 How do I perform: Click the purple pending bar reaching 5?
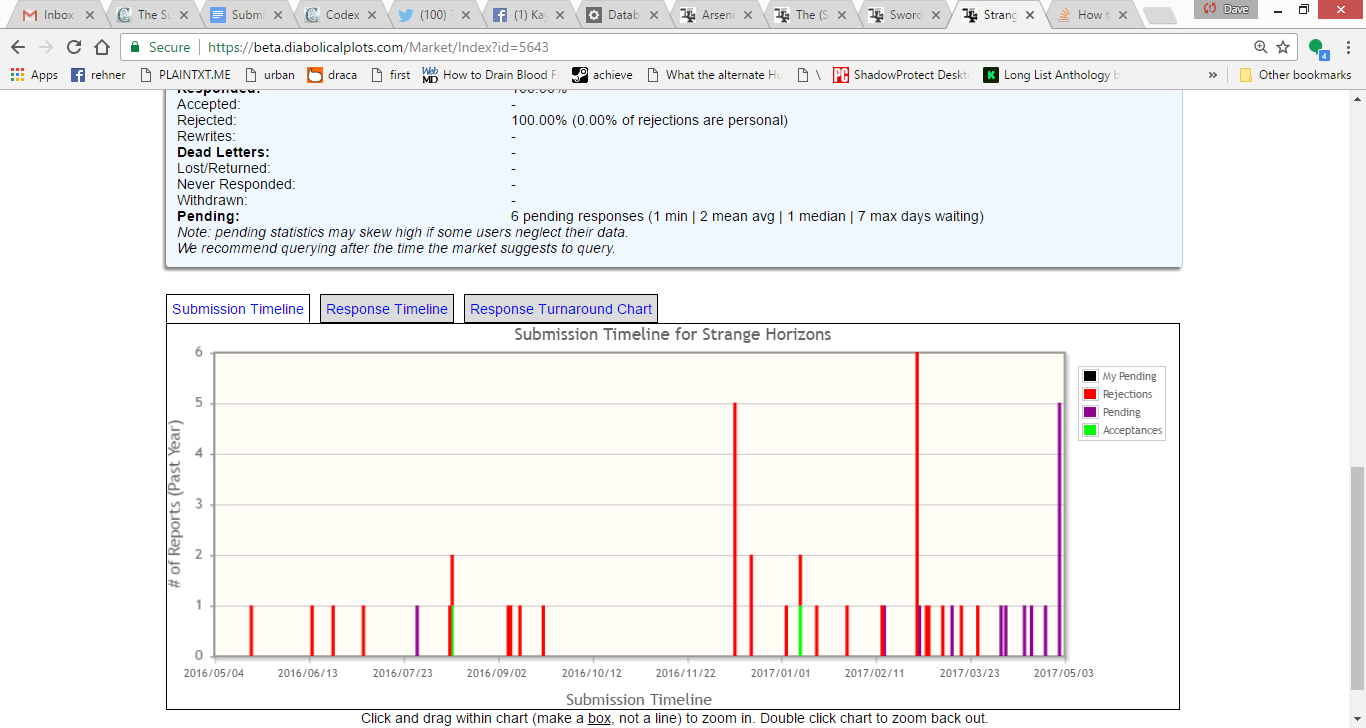tap(1059, 529)
